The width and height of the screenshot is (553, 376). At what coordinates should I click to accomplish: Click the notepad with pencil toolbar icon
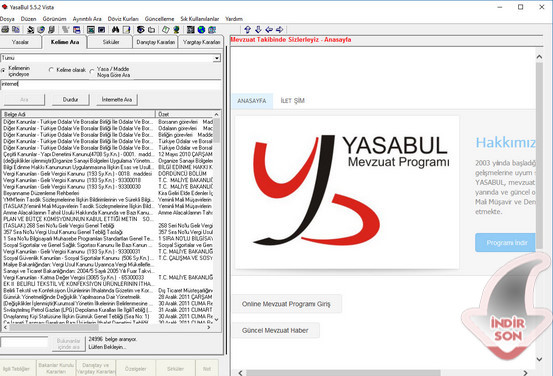coord(126,30)
